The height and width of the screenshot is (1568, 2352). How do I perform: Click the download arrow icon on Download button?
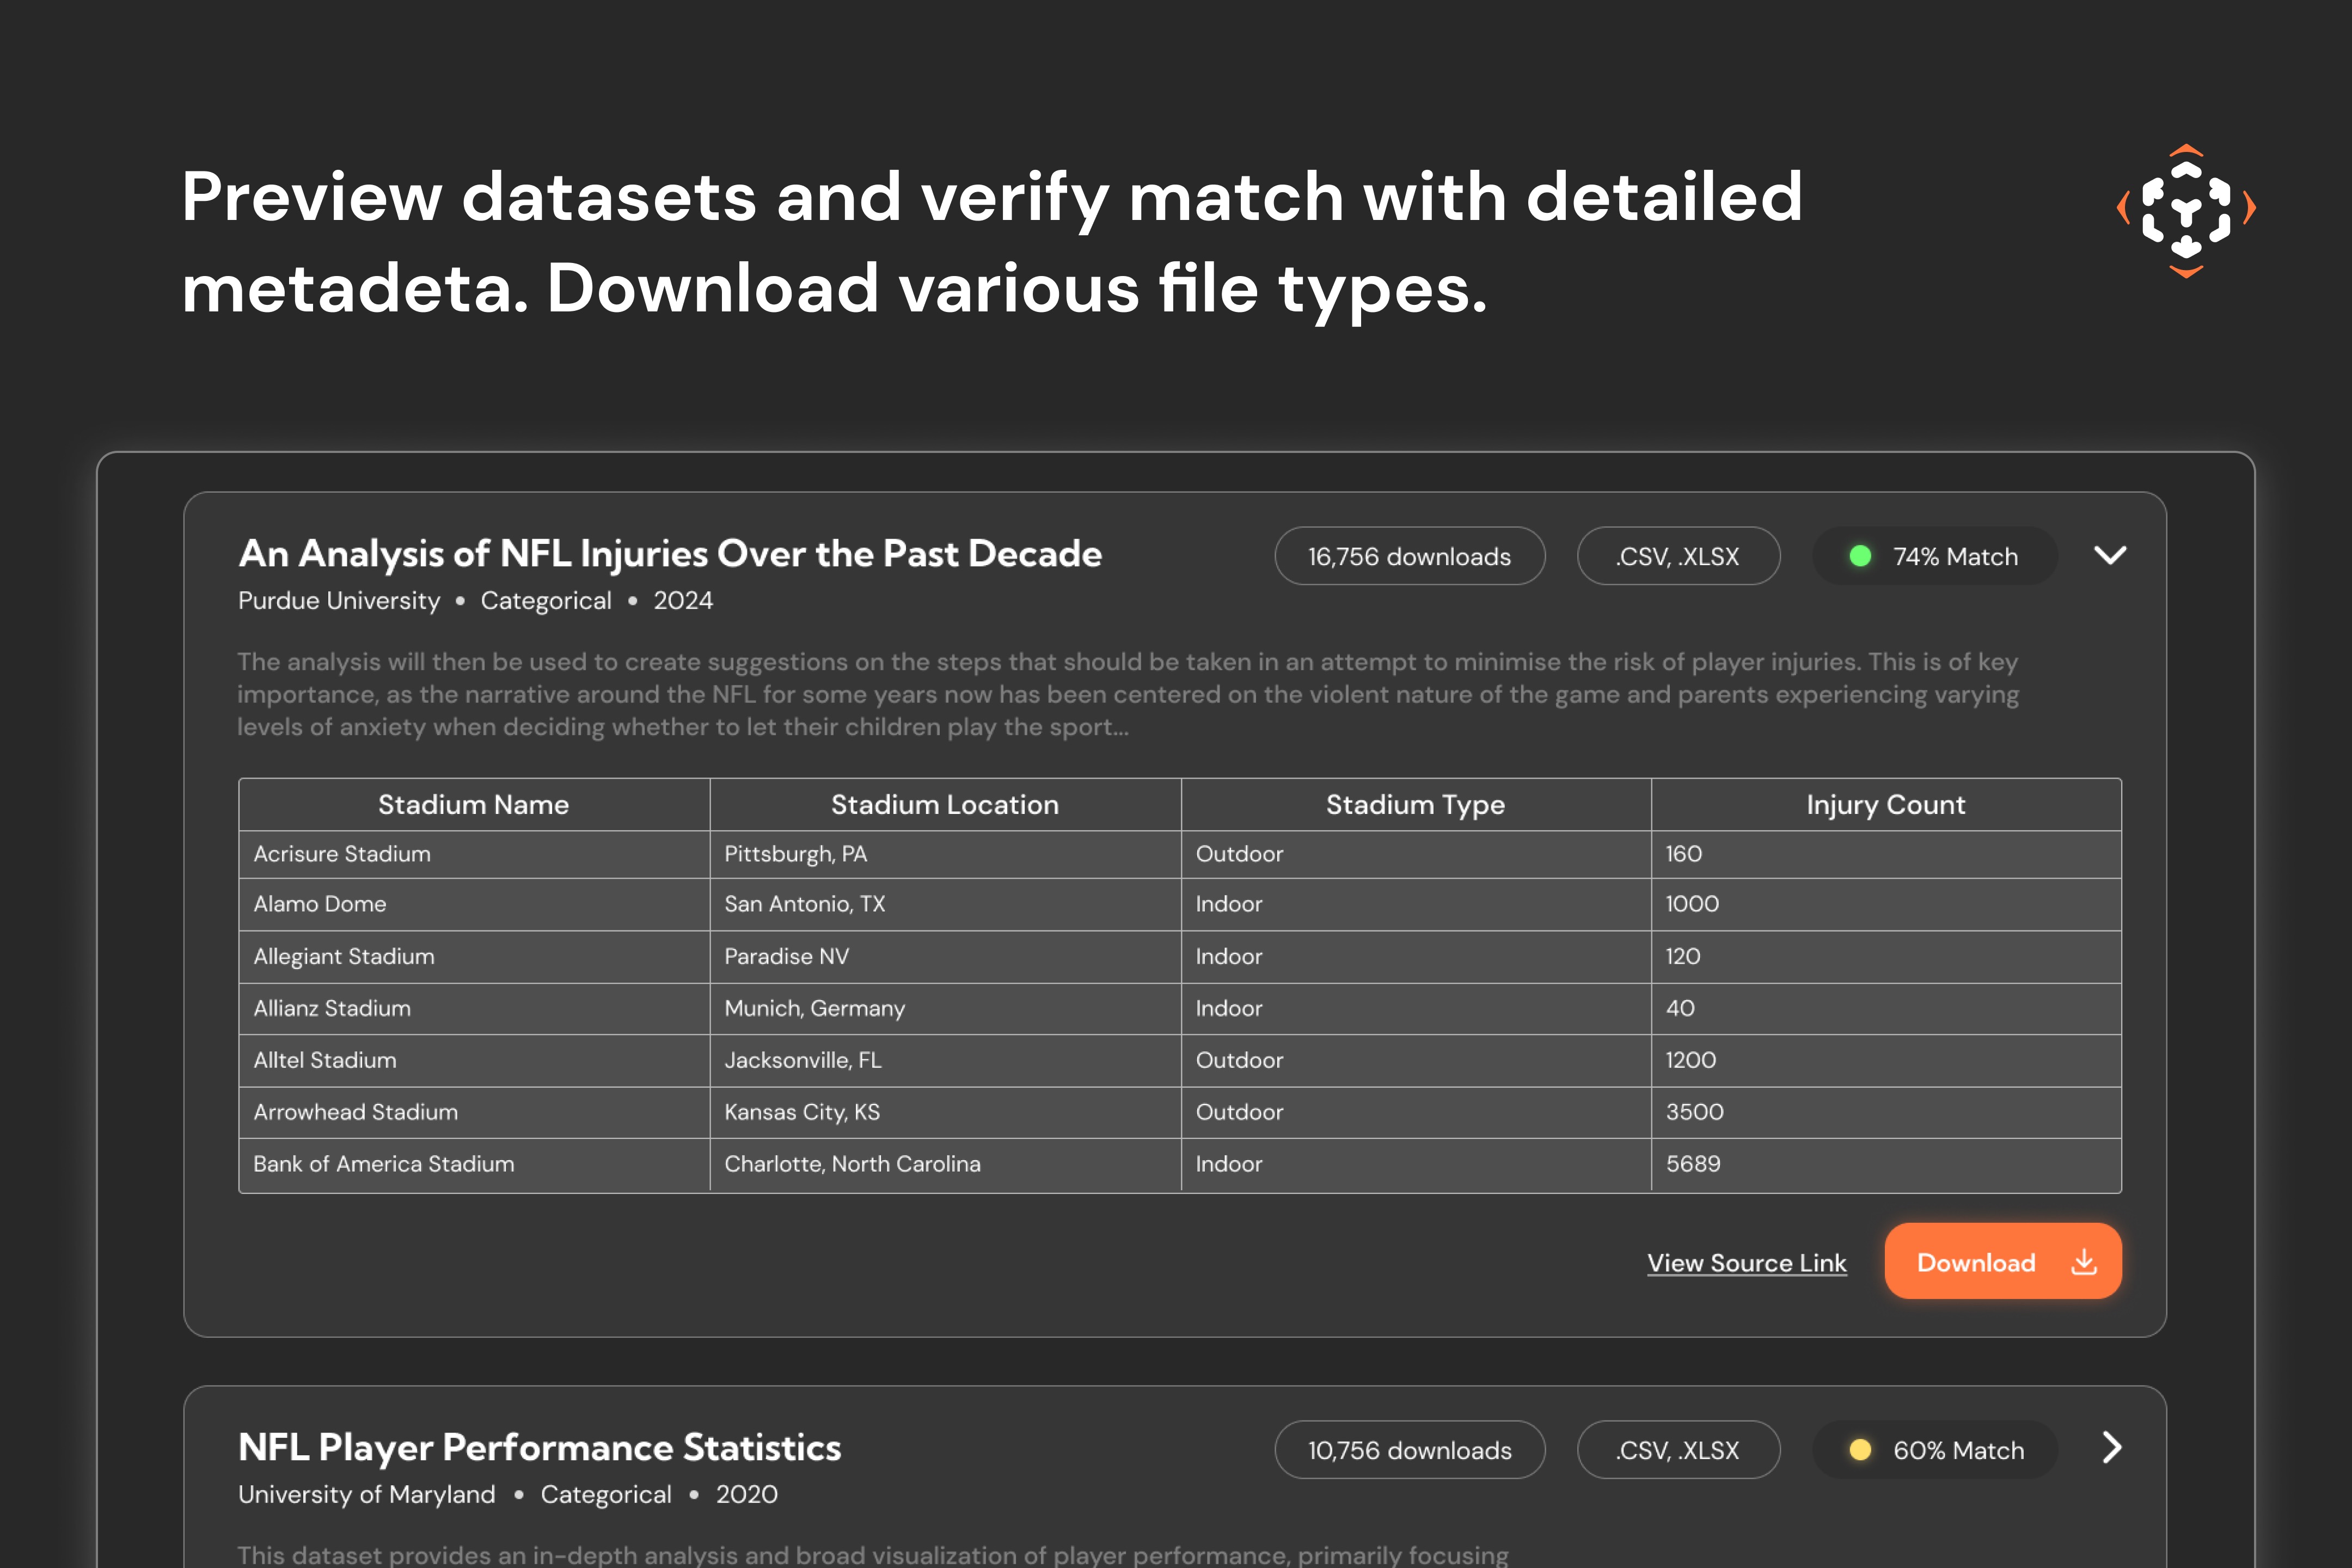(2084, 1262)
